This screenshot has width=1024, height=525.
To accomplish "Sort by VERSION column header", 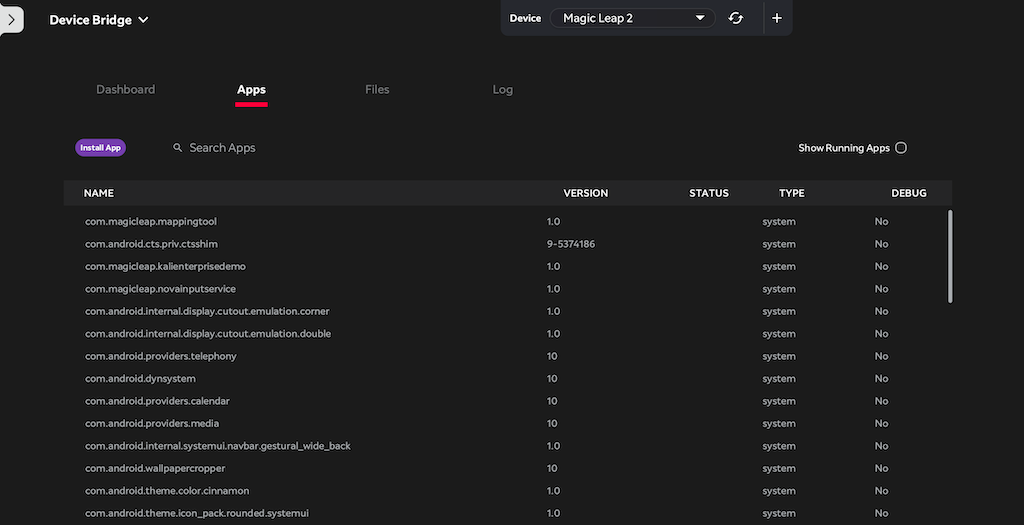I will click(x=585, y=193).
